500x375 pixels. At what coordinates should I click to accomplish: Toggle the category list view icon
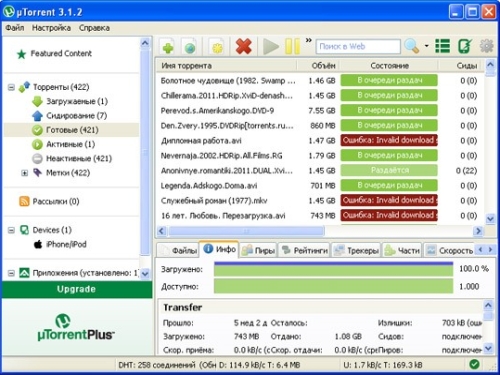click(x=443, y=46)
